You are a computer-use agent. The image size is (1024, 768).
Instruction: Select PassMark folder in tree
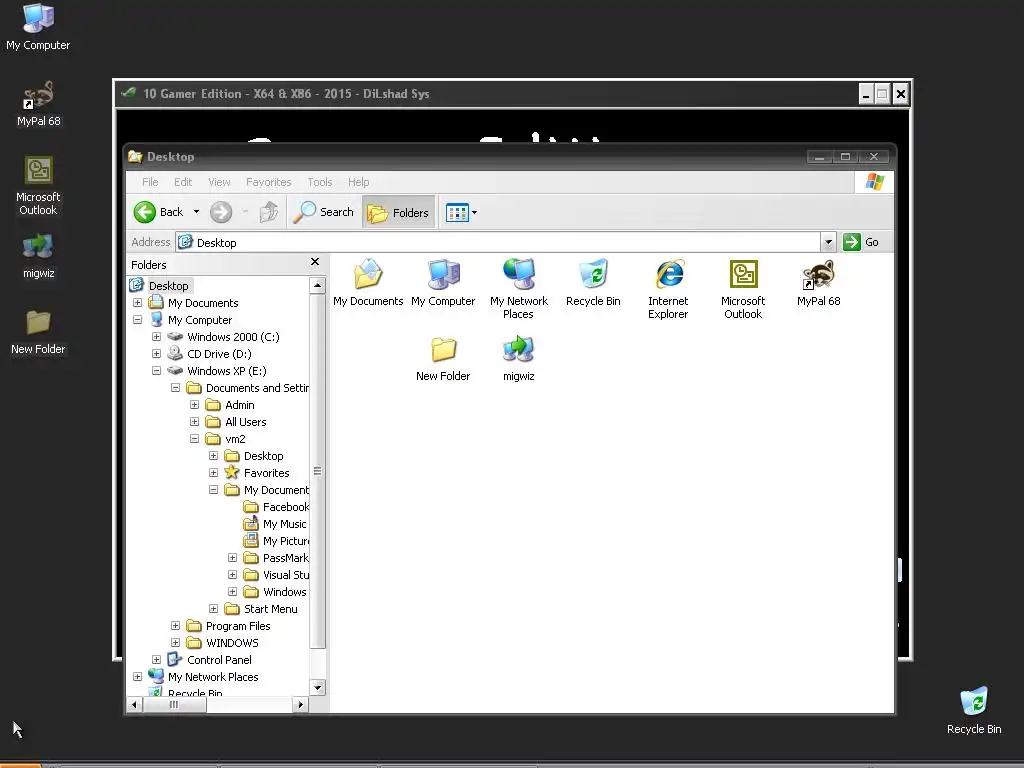(x=285, y=558)
